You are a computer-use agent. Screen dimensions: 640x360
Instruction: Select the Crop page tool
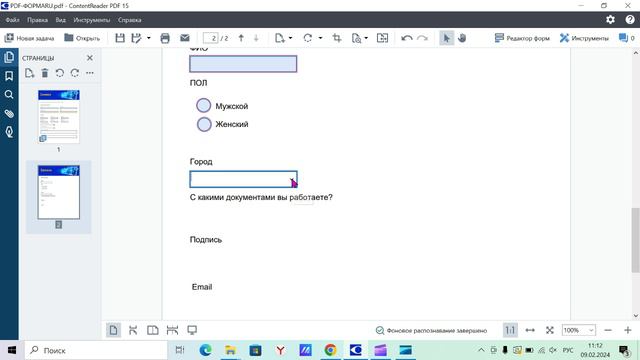tap(337, 38)
